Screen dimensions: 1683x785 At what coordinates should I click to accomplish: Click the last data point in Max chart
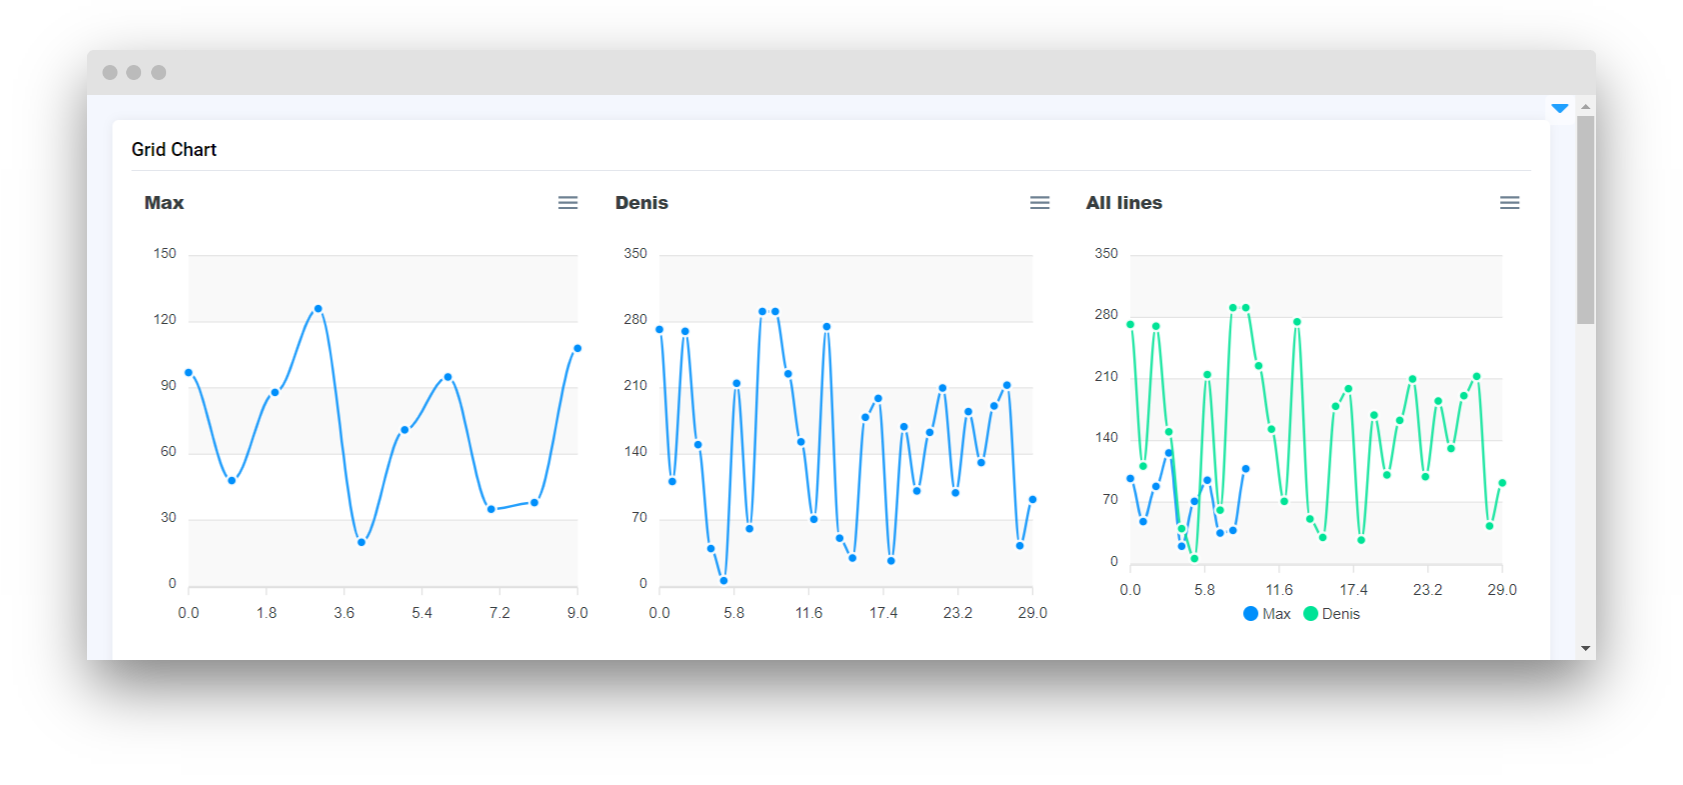click(x=578, y=348)
